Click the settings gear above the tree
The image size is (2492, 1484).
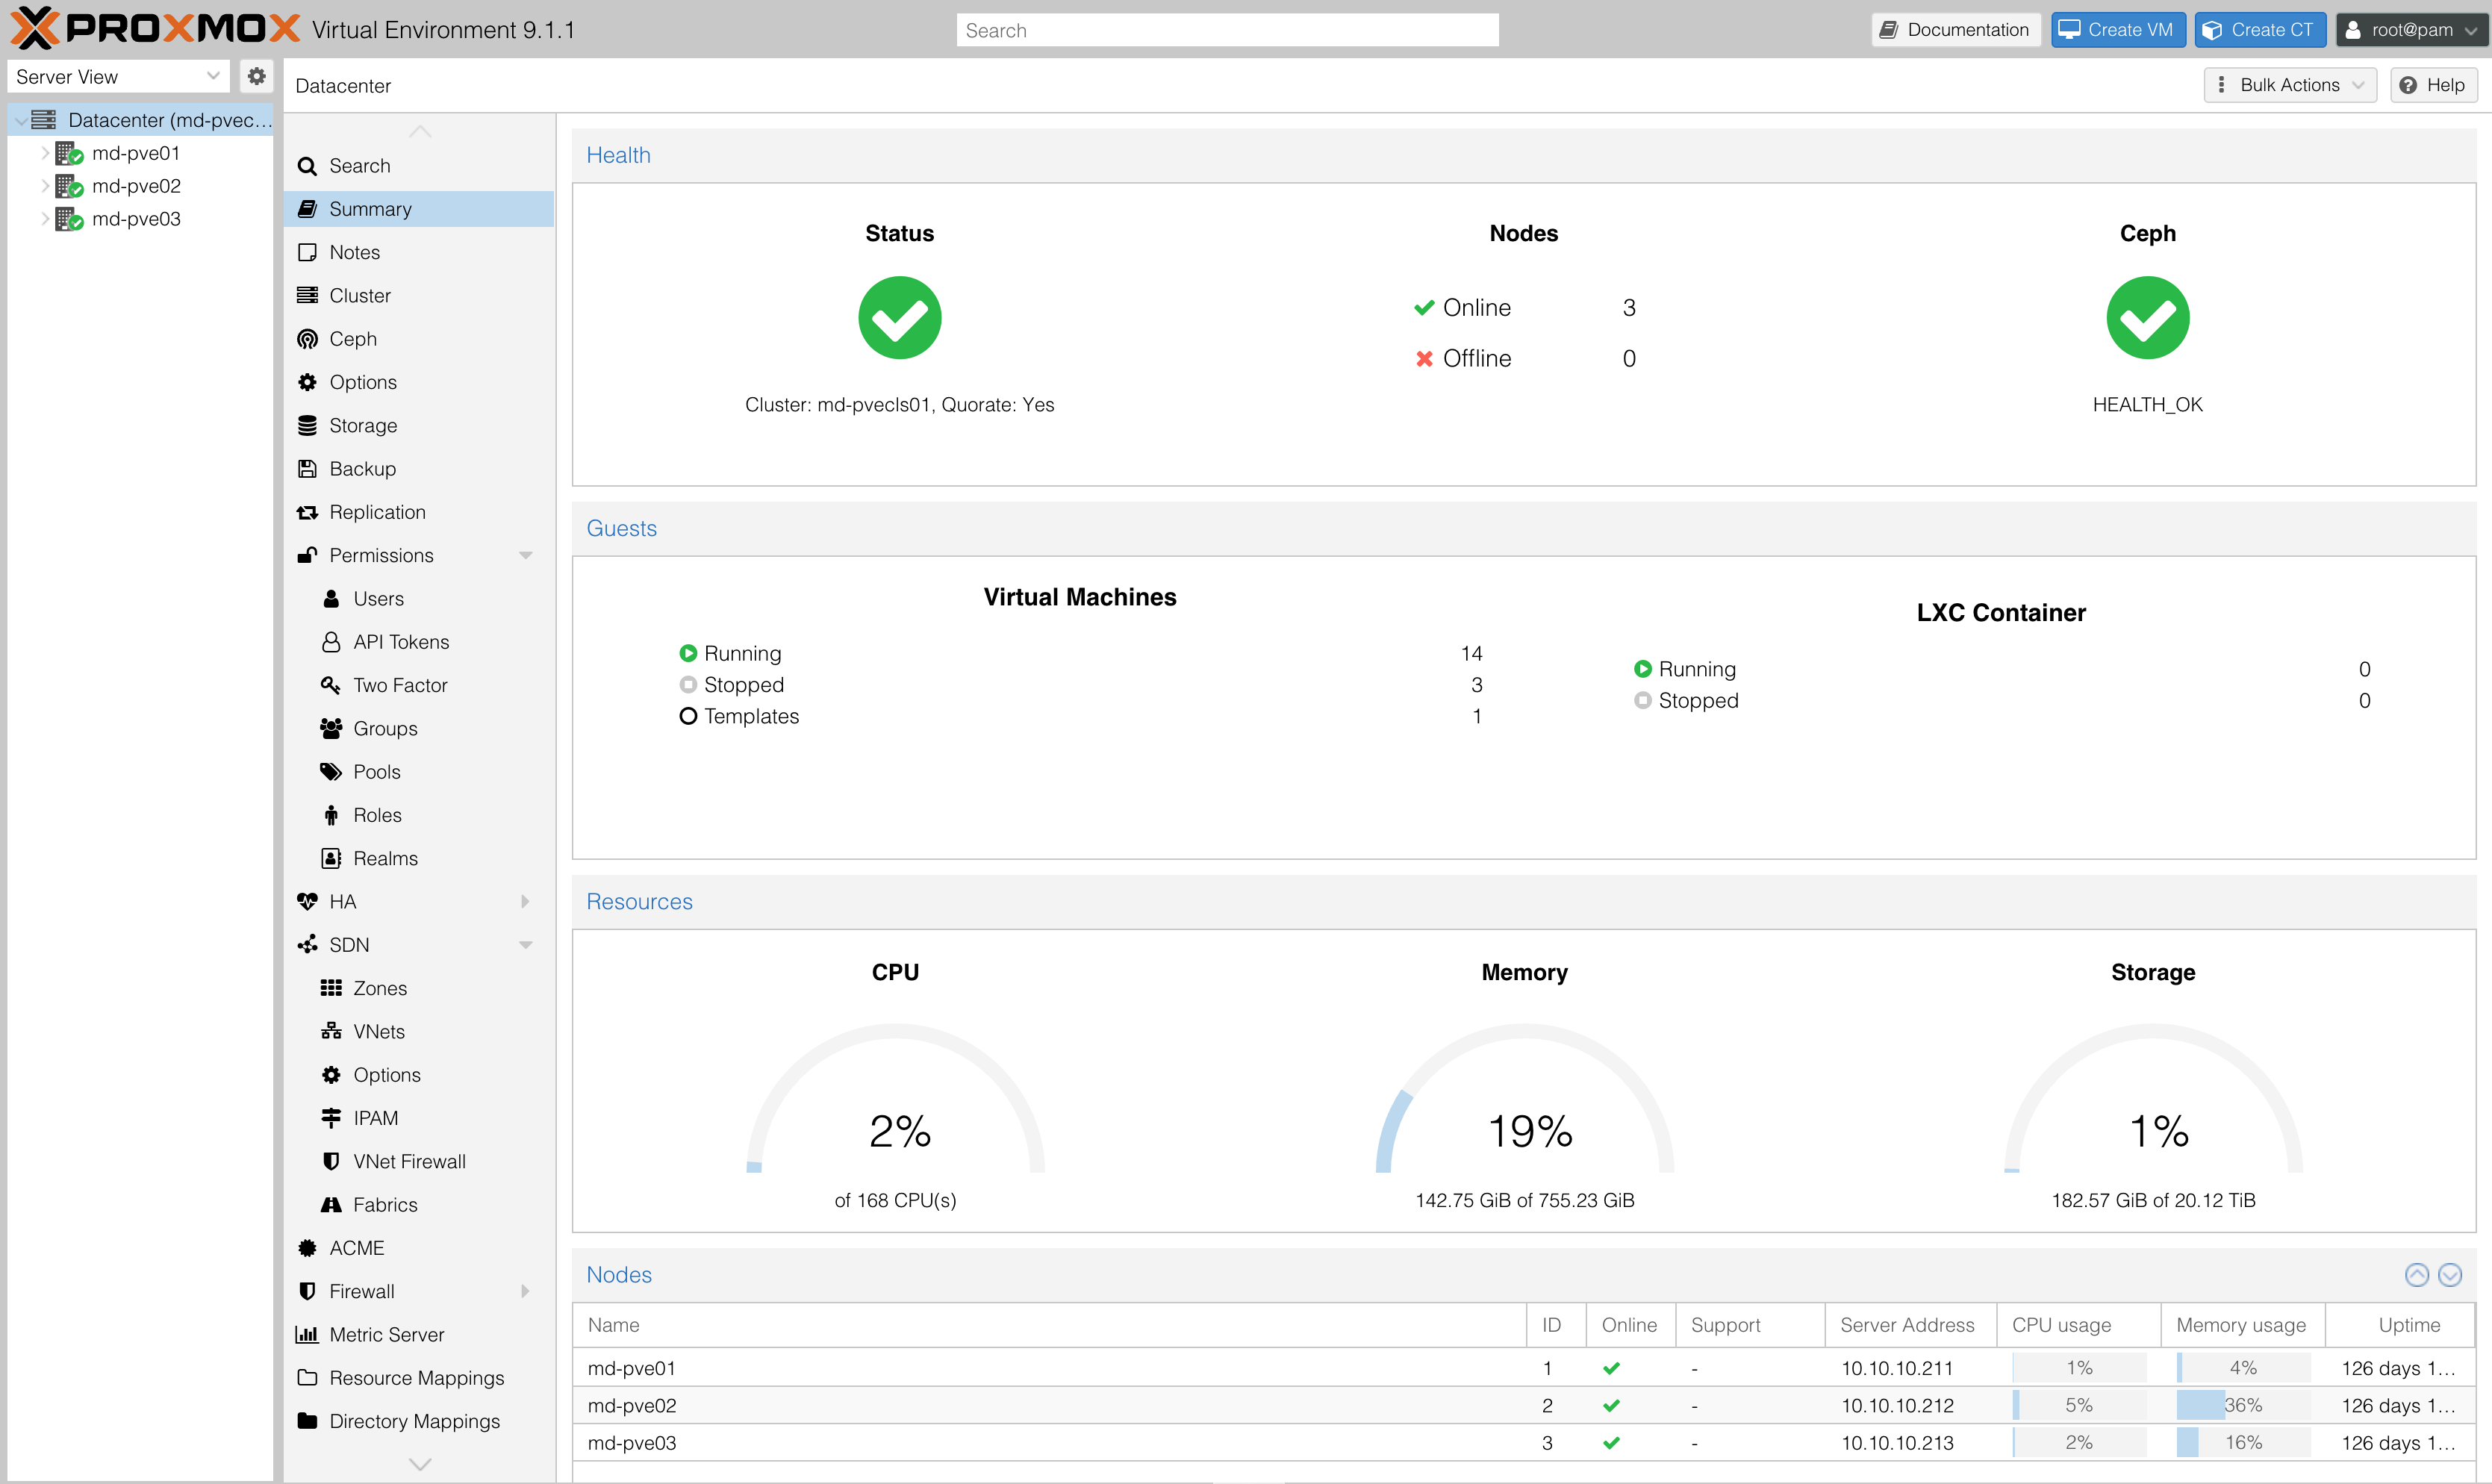tap(257, 75)
